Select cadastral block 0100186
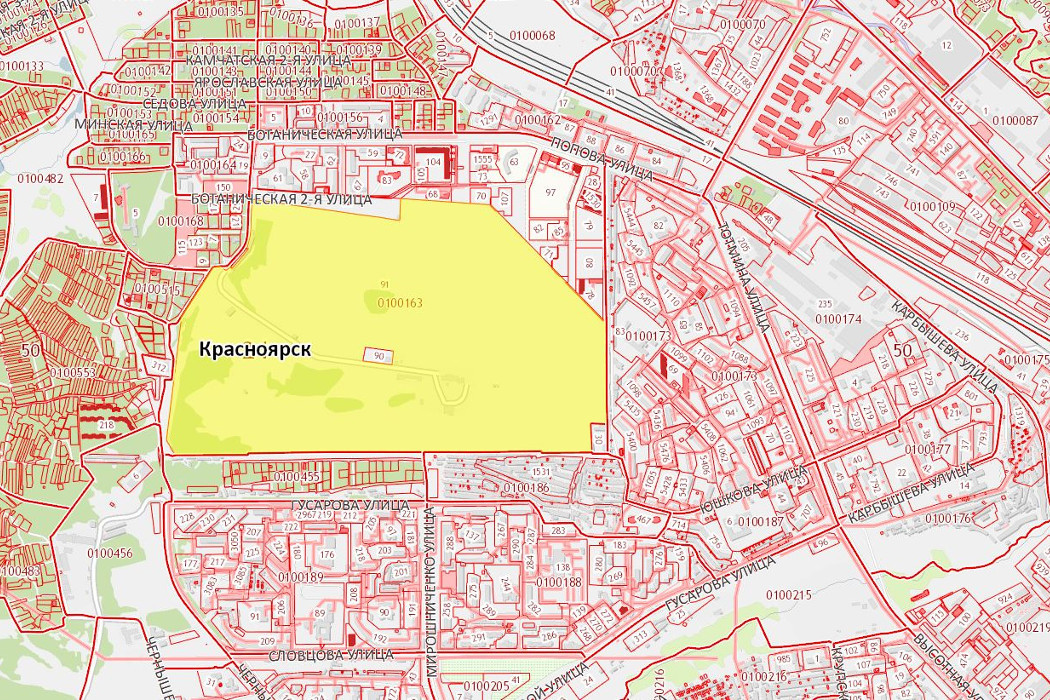The height and width of the screenshot is (700, 1050). point(526,488)
